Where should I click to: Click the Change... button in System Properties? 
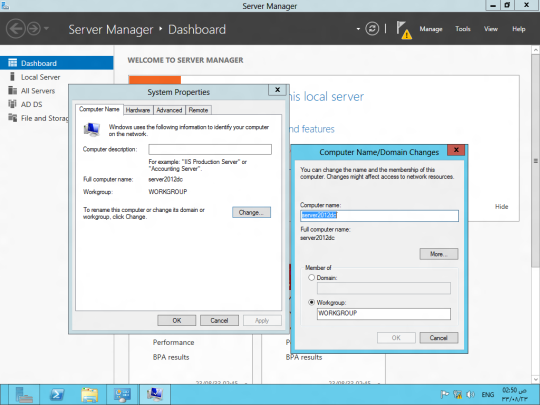pyautogui.click(x=251, y=212)
